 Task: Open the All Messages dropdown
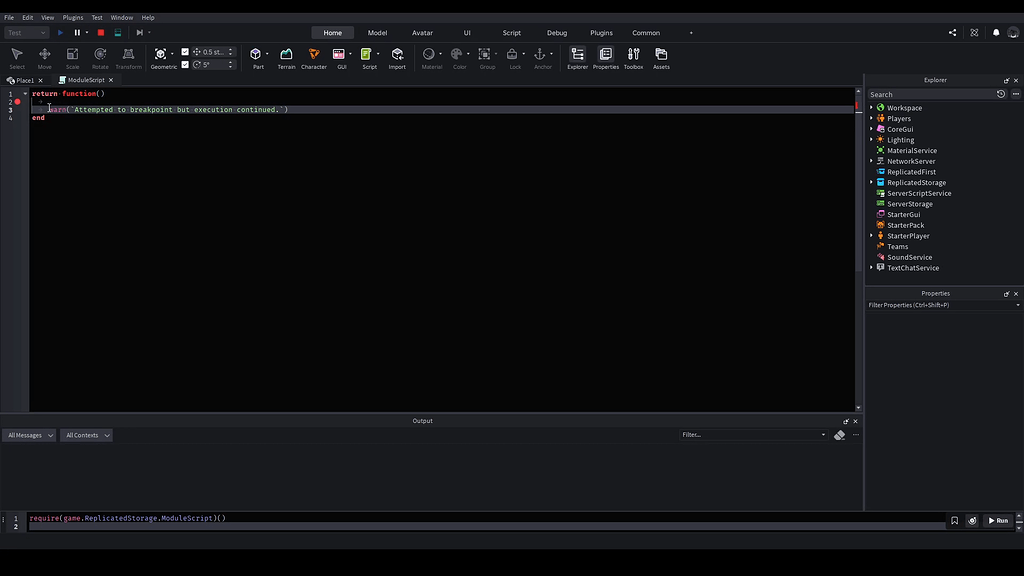29,435
